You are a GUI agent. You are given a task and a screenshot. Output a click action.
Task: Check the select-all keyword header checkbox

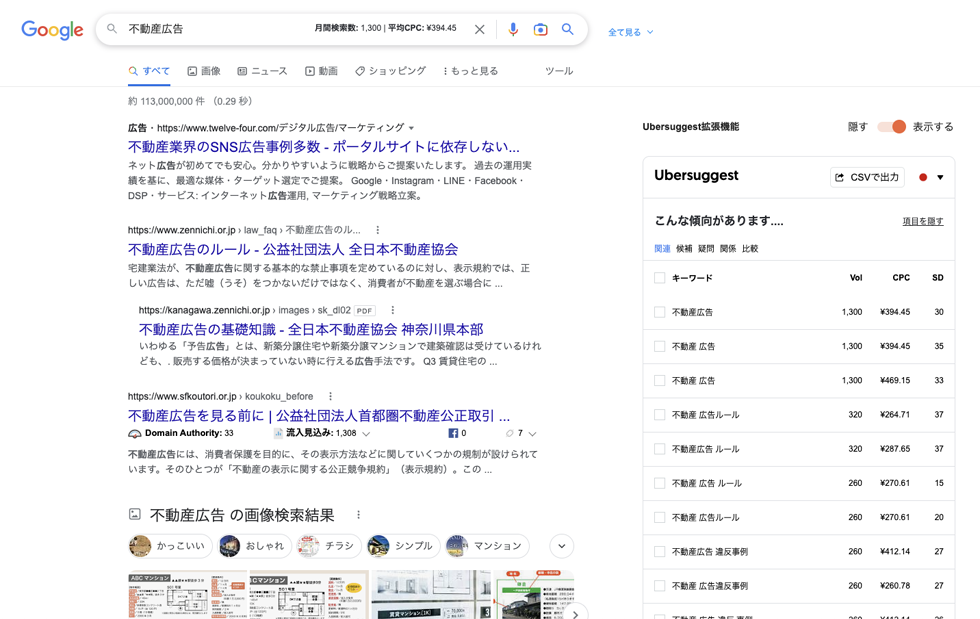[x=659, y=278]
